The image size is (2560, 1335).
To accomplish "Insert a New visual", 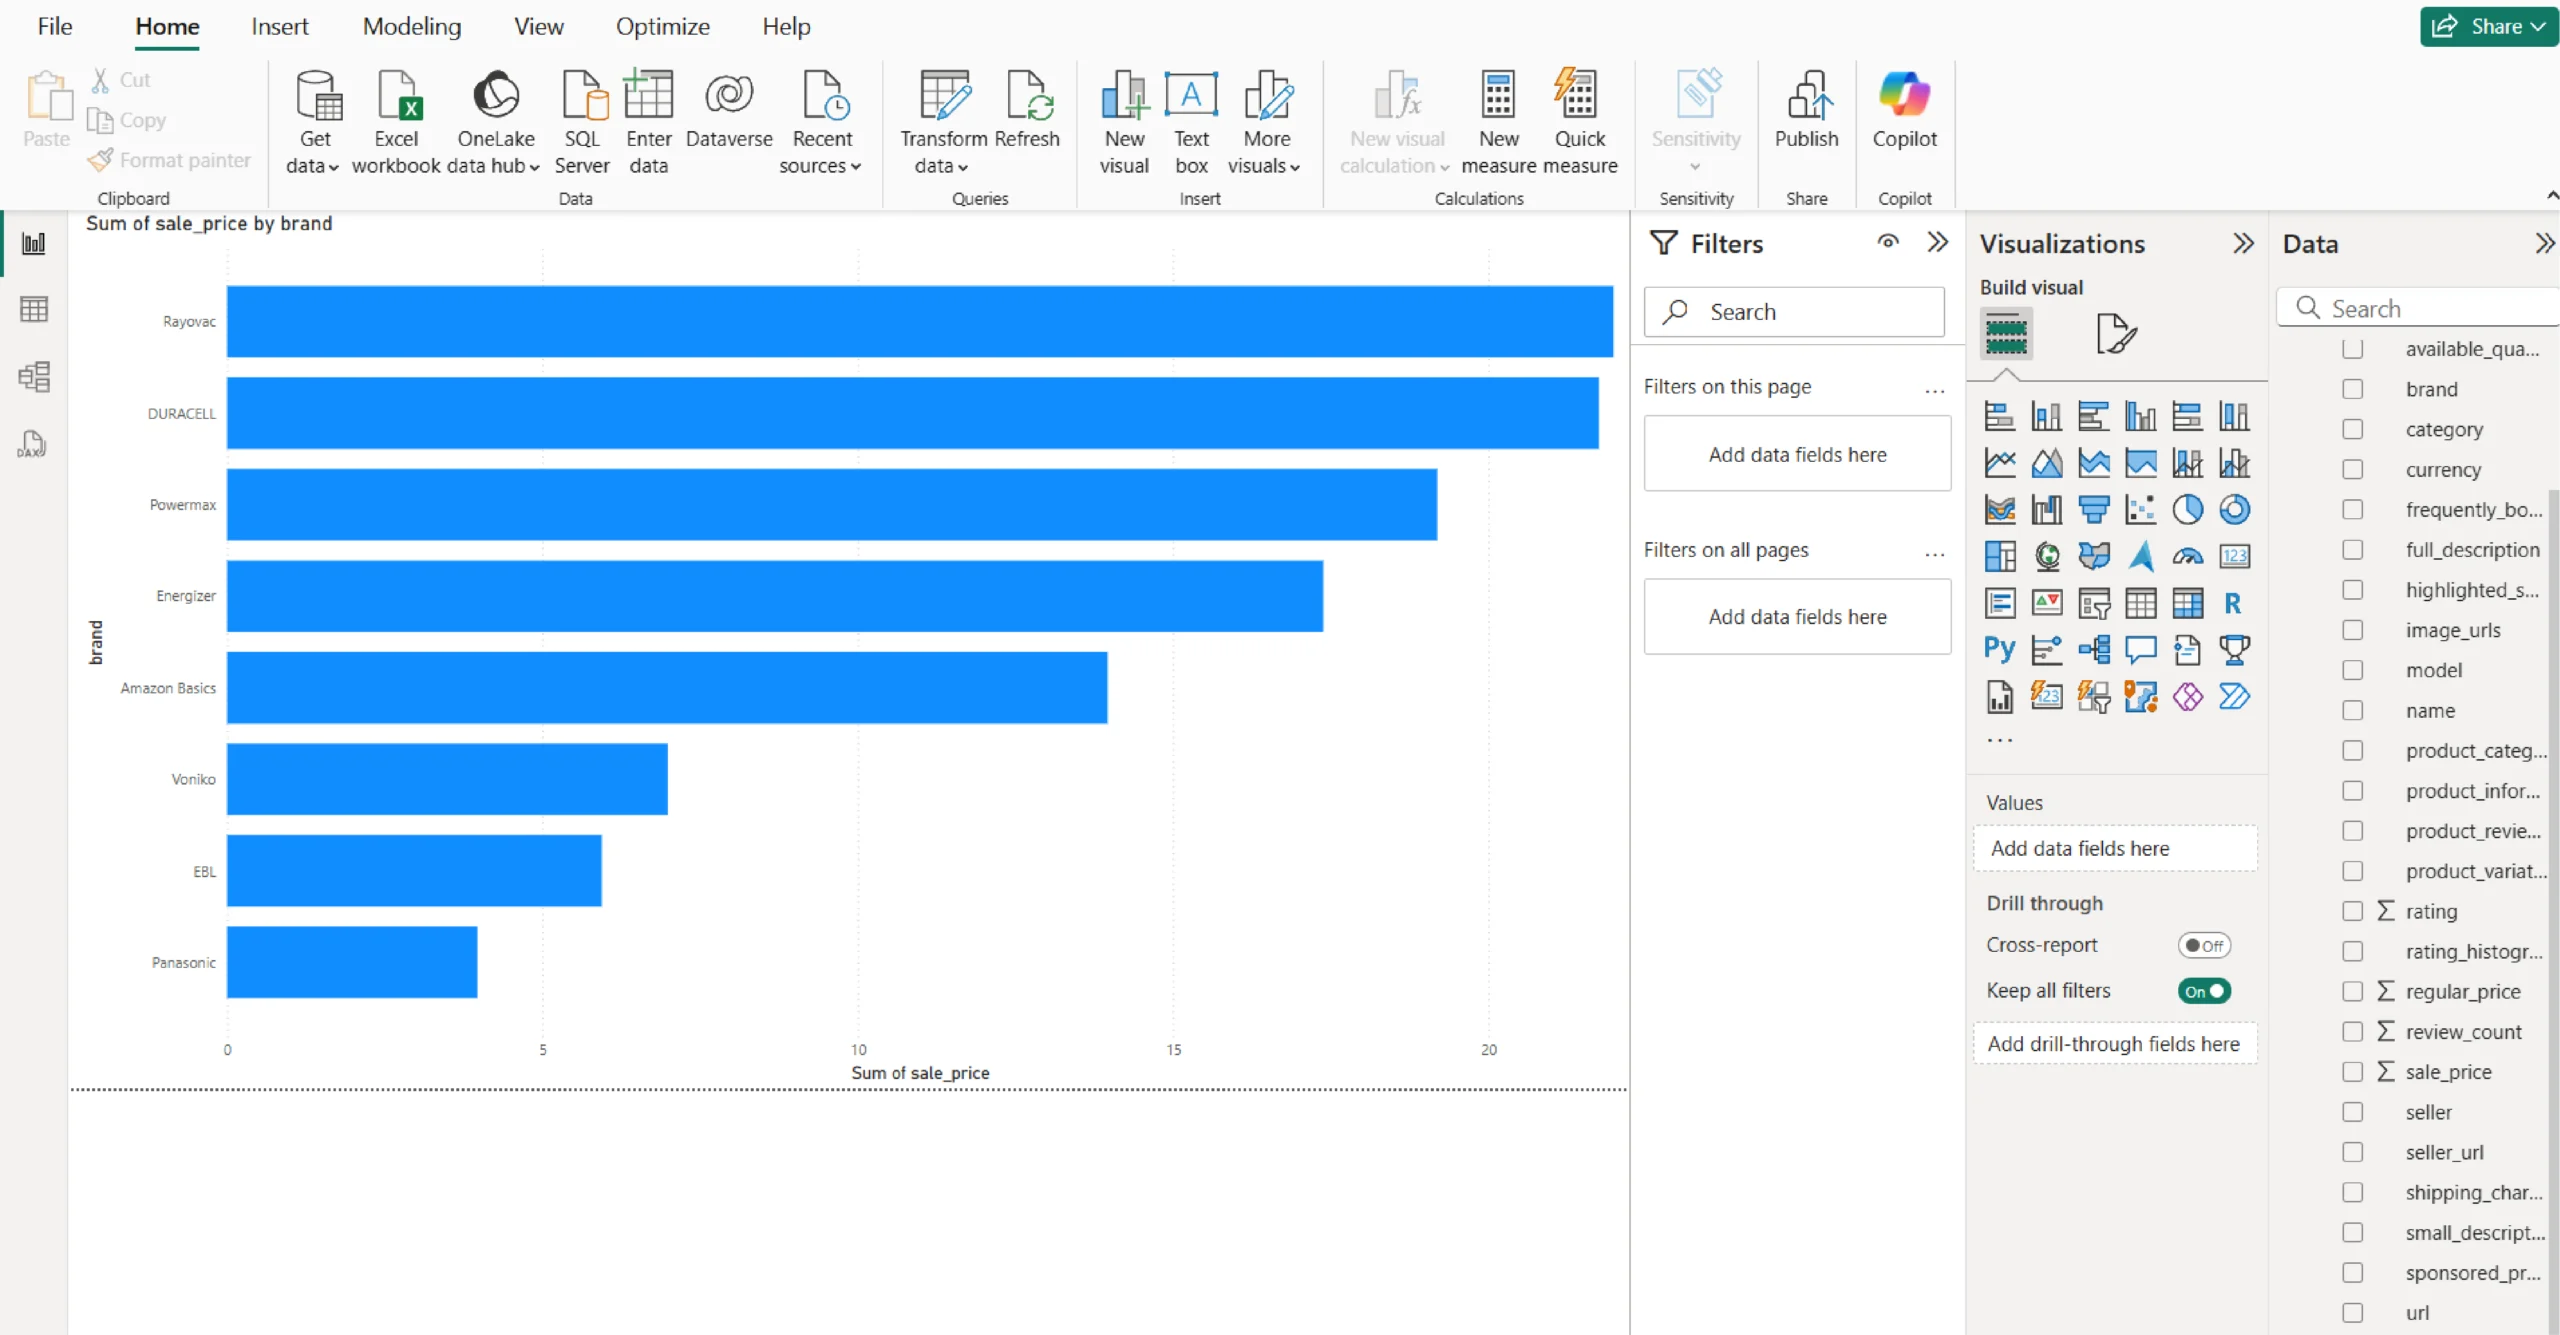I will click(1124, 122).
